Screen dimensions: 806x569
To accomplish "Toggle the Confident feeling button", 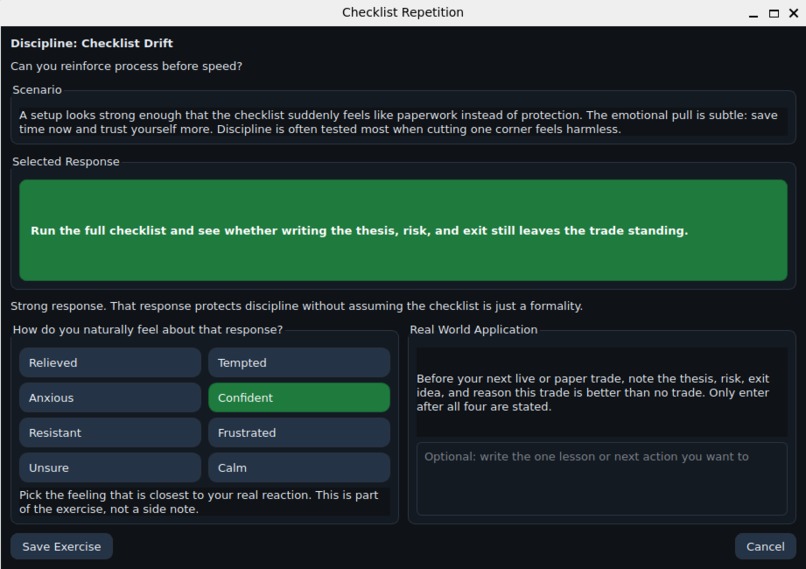I will [299, 397].
